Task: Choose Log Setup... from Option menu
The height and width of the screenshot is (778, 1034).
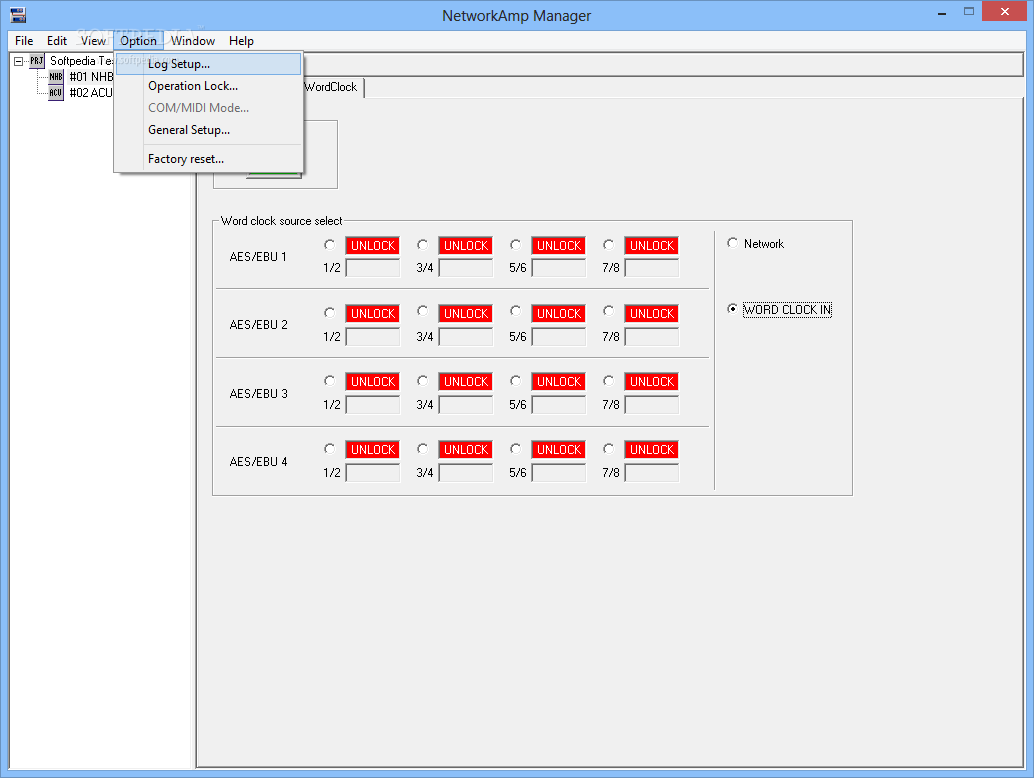Action: click(x=208, y=64)
